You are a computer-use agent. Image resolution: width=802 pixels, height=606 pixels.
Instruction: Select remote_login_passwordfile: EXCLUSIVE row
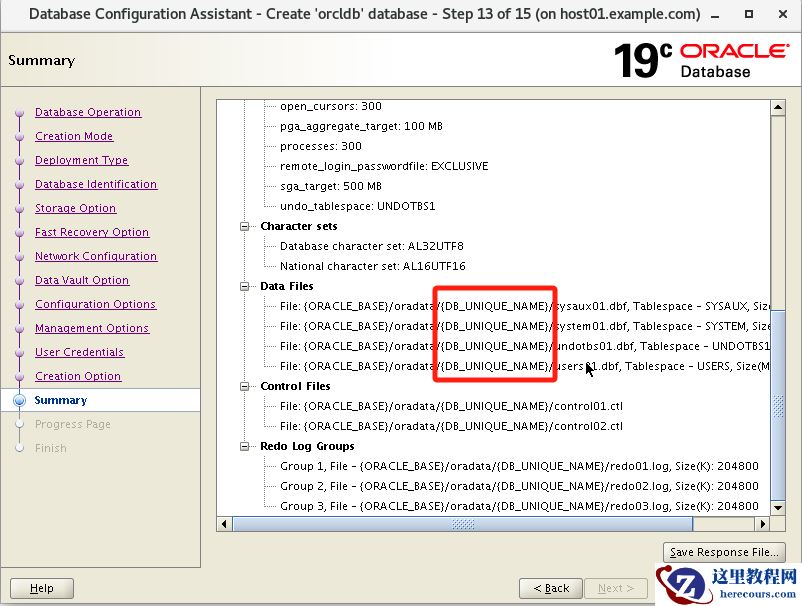[x=384, y=166]
